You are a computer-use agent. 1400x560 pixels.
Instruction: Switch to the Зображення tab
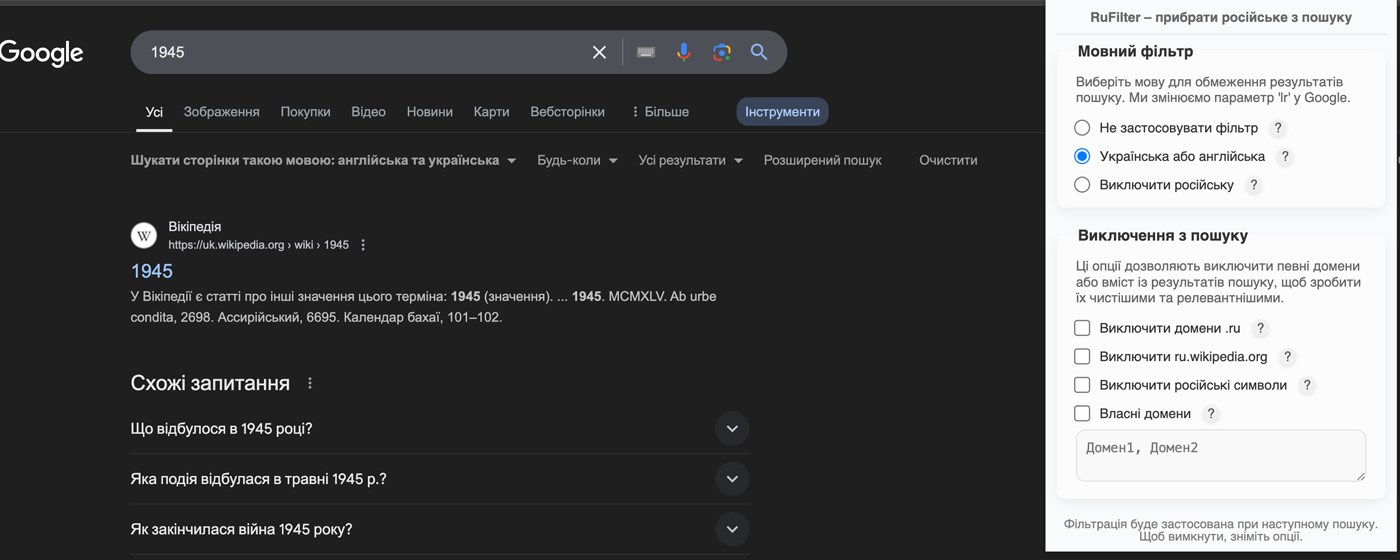coord(221,112)
